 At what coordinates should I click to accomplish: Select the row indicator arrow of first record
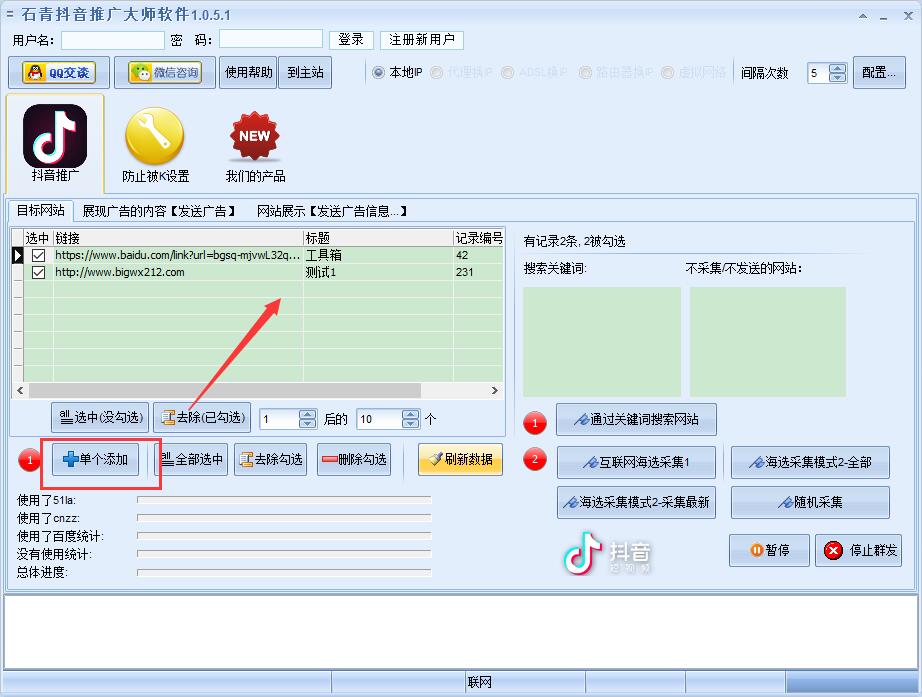point(17,255)
